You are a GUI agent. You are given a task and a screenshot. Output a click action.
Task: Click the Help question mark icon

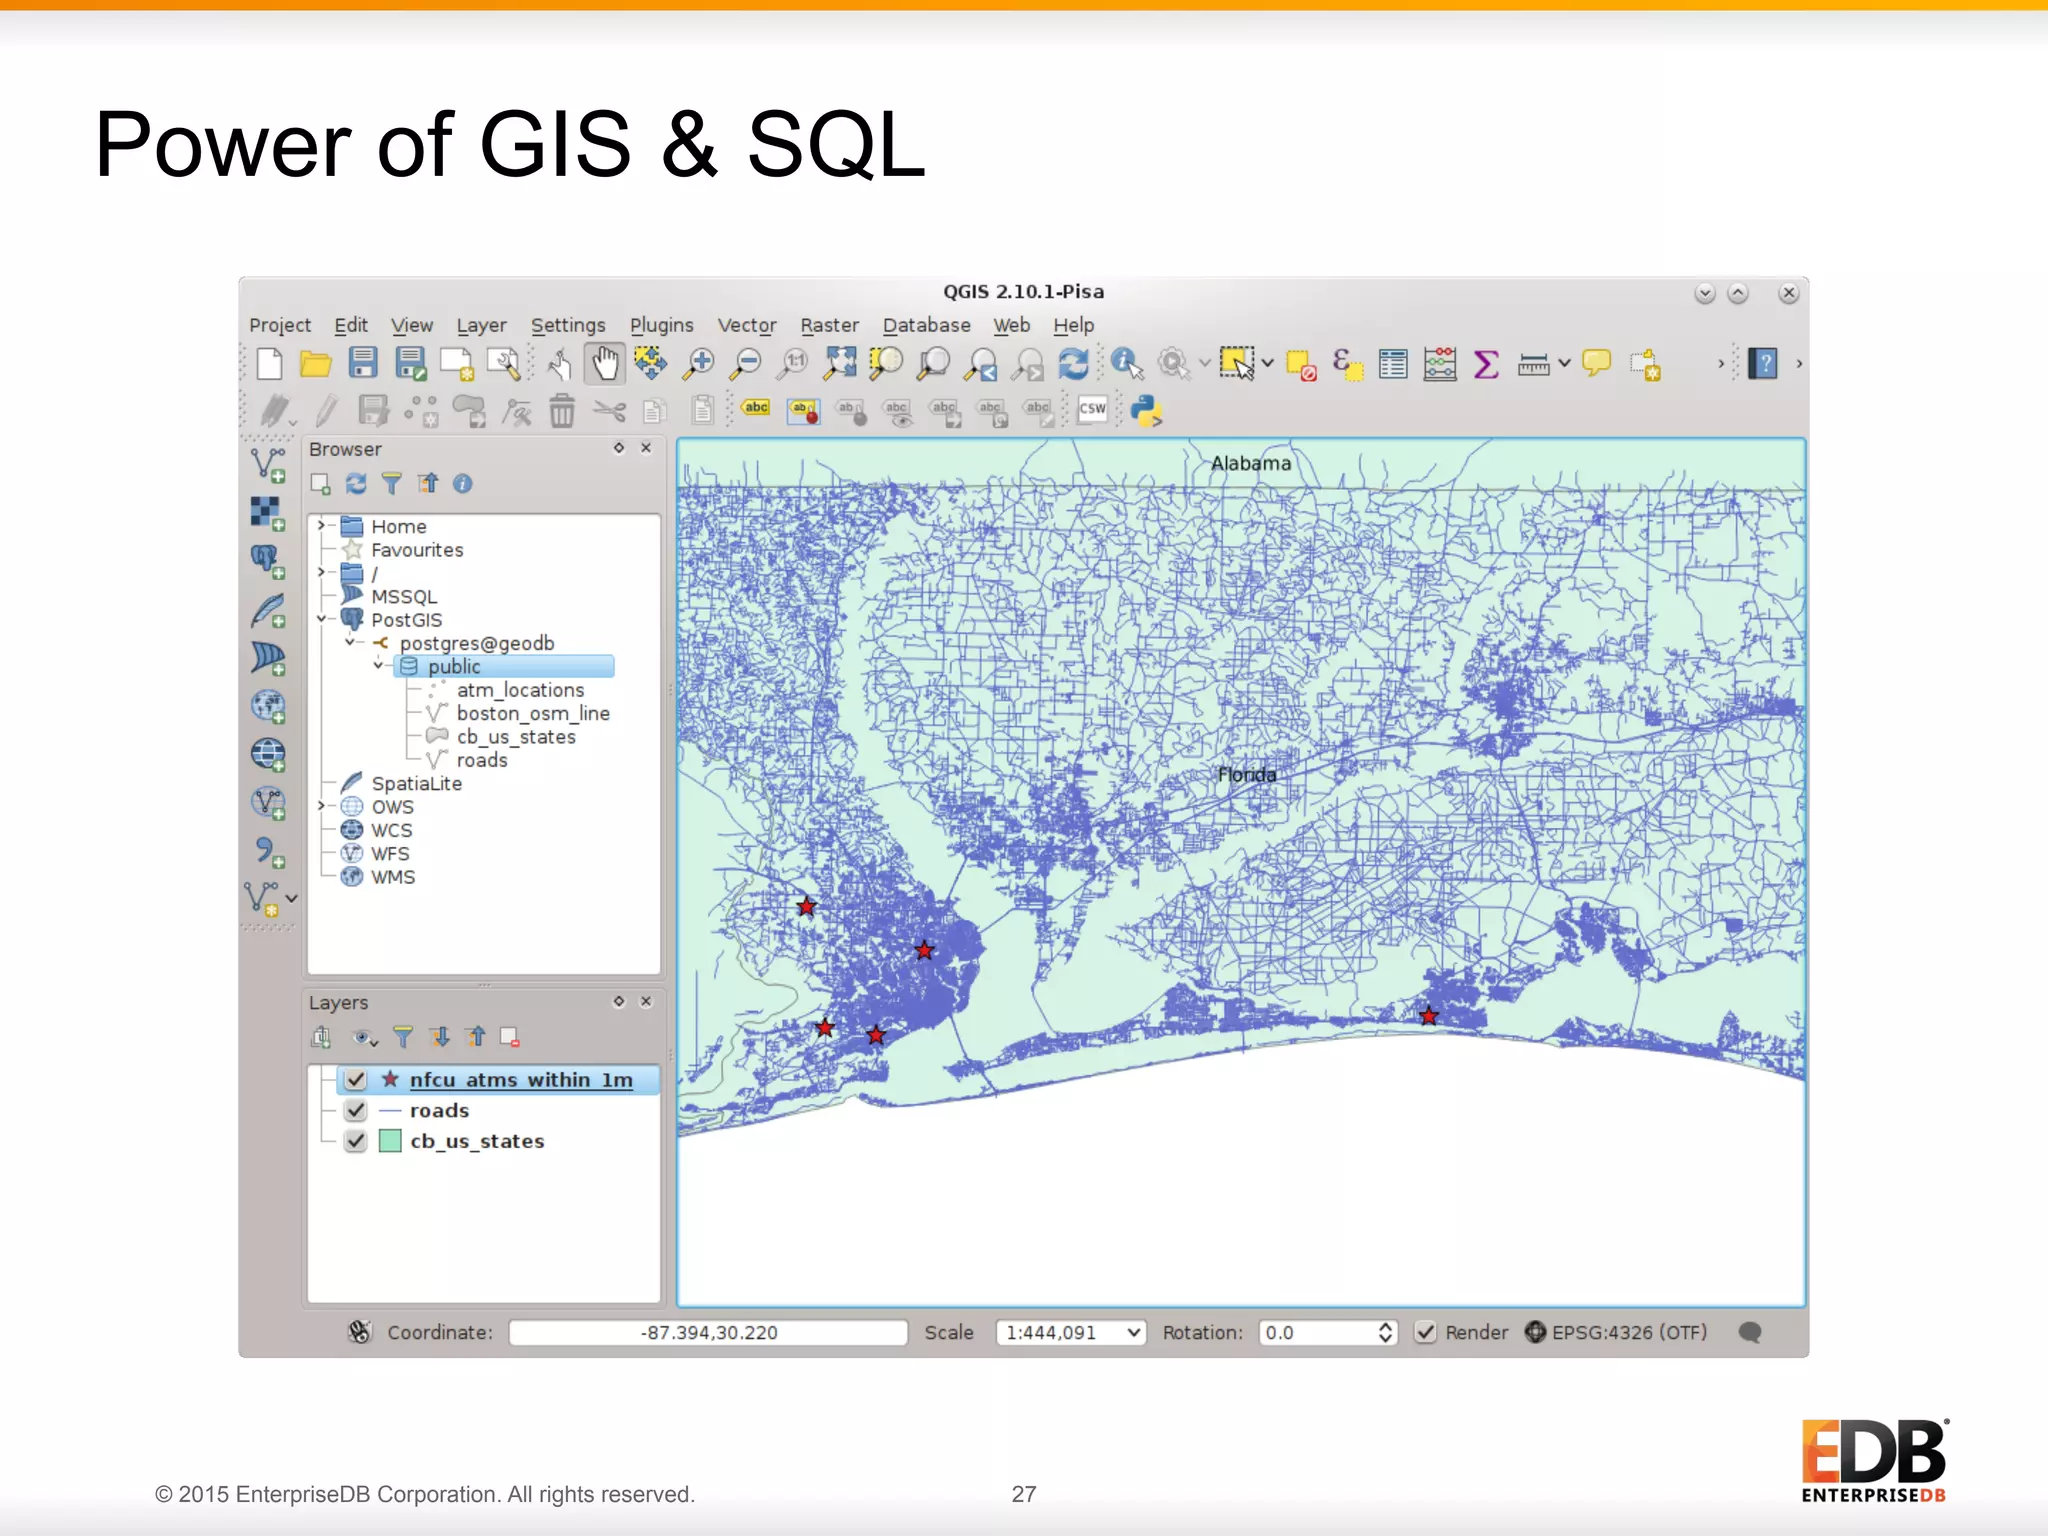(x=1763, y=364)
